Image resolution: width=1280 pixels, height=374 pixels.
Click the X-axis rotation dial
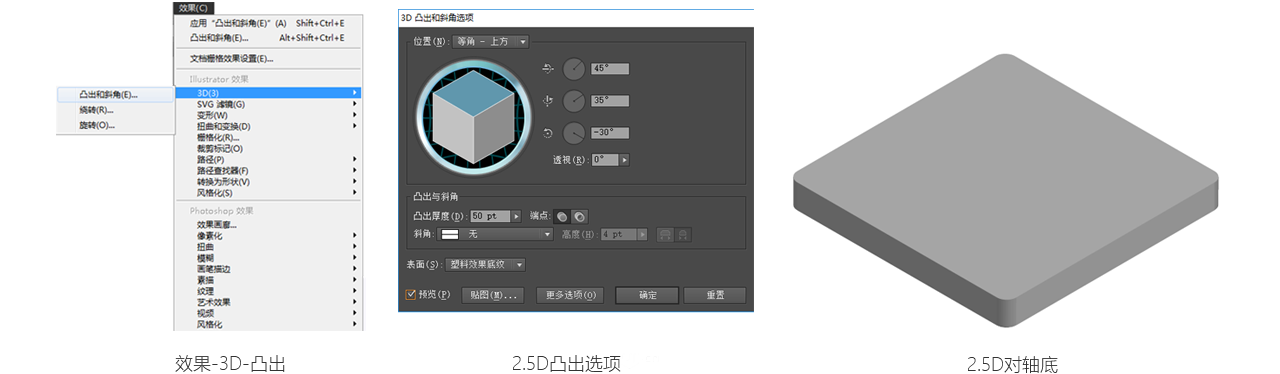(x=574, y=69)
